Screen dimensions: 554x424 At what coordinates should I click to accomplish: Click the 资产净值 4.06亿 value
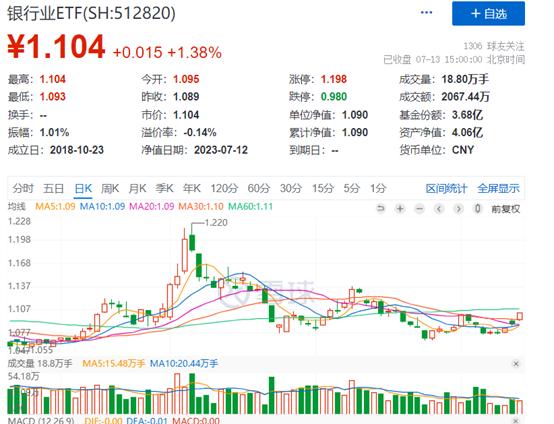point(467,133)
